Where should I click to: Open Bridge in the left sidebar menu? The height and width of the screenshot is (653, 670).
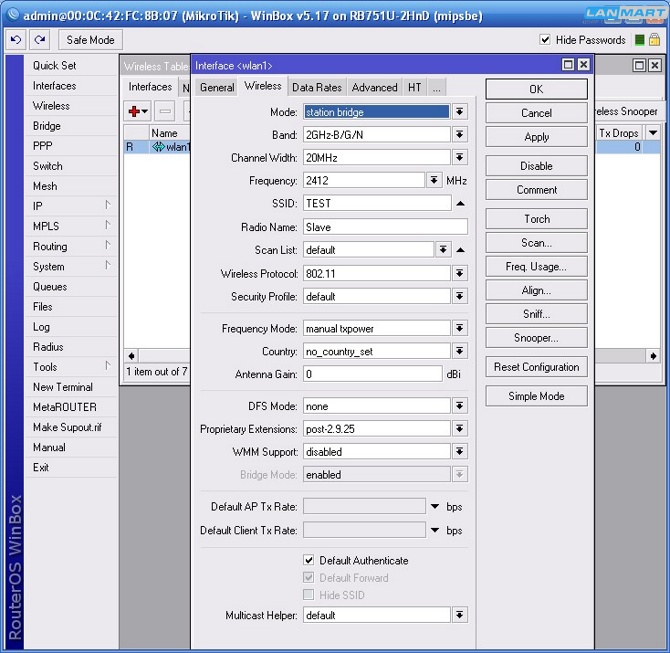click(47, 126)
